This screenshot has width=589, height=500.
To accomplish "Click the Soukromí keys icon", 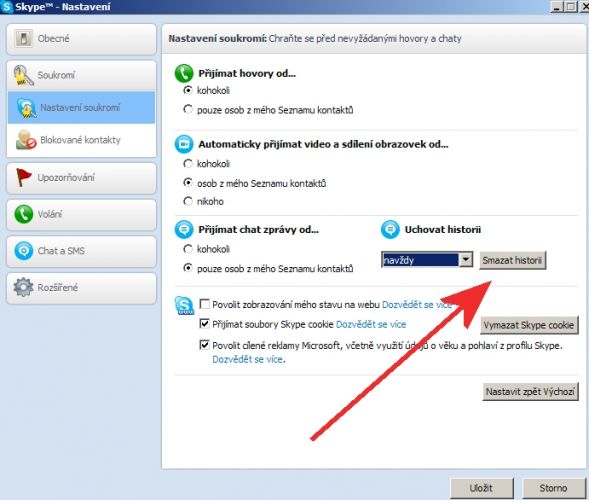I will (x=23, y=75).
